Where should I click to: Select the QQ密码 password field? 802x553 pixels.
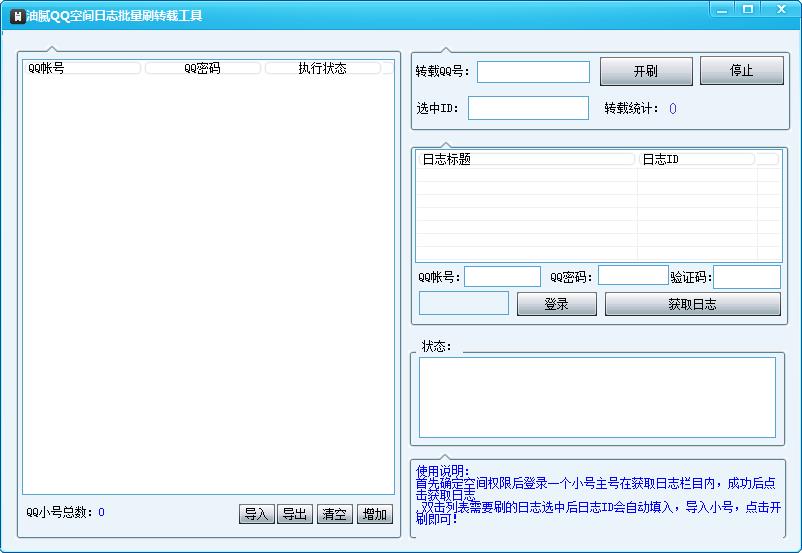(633, 276)
